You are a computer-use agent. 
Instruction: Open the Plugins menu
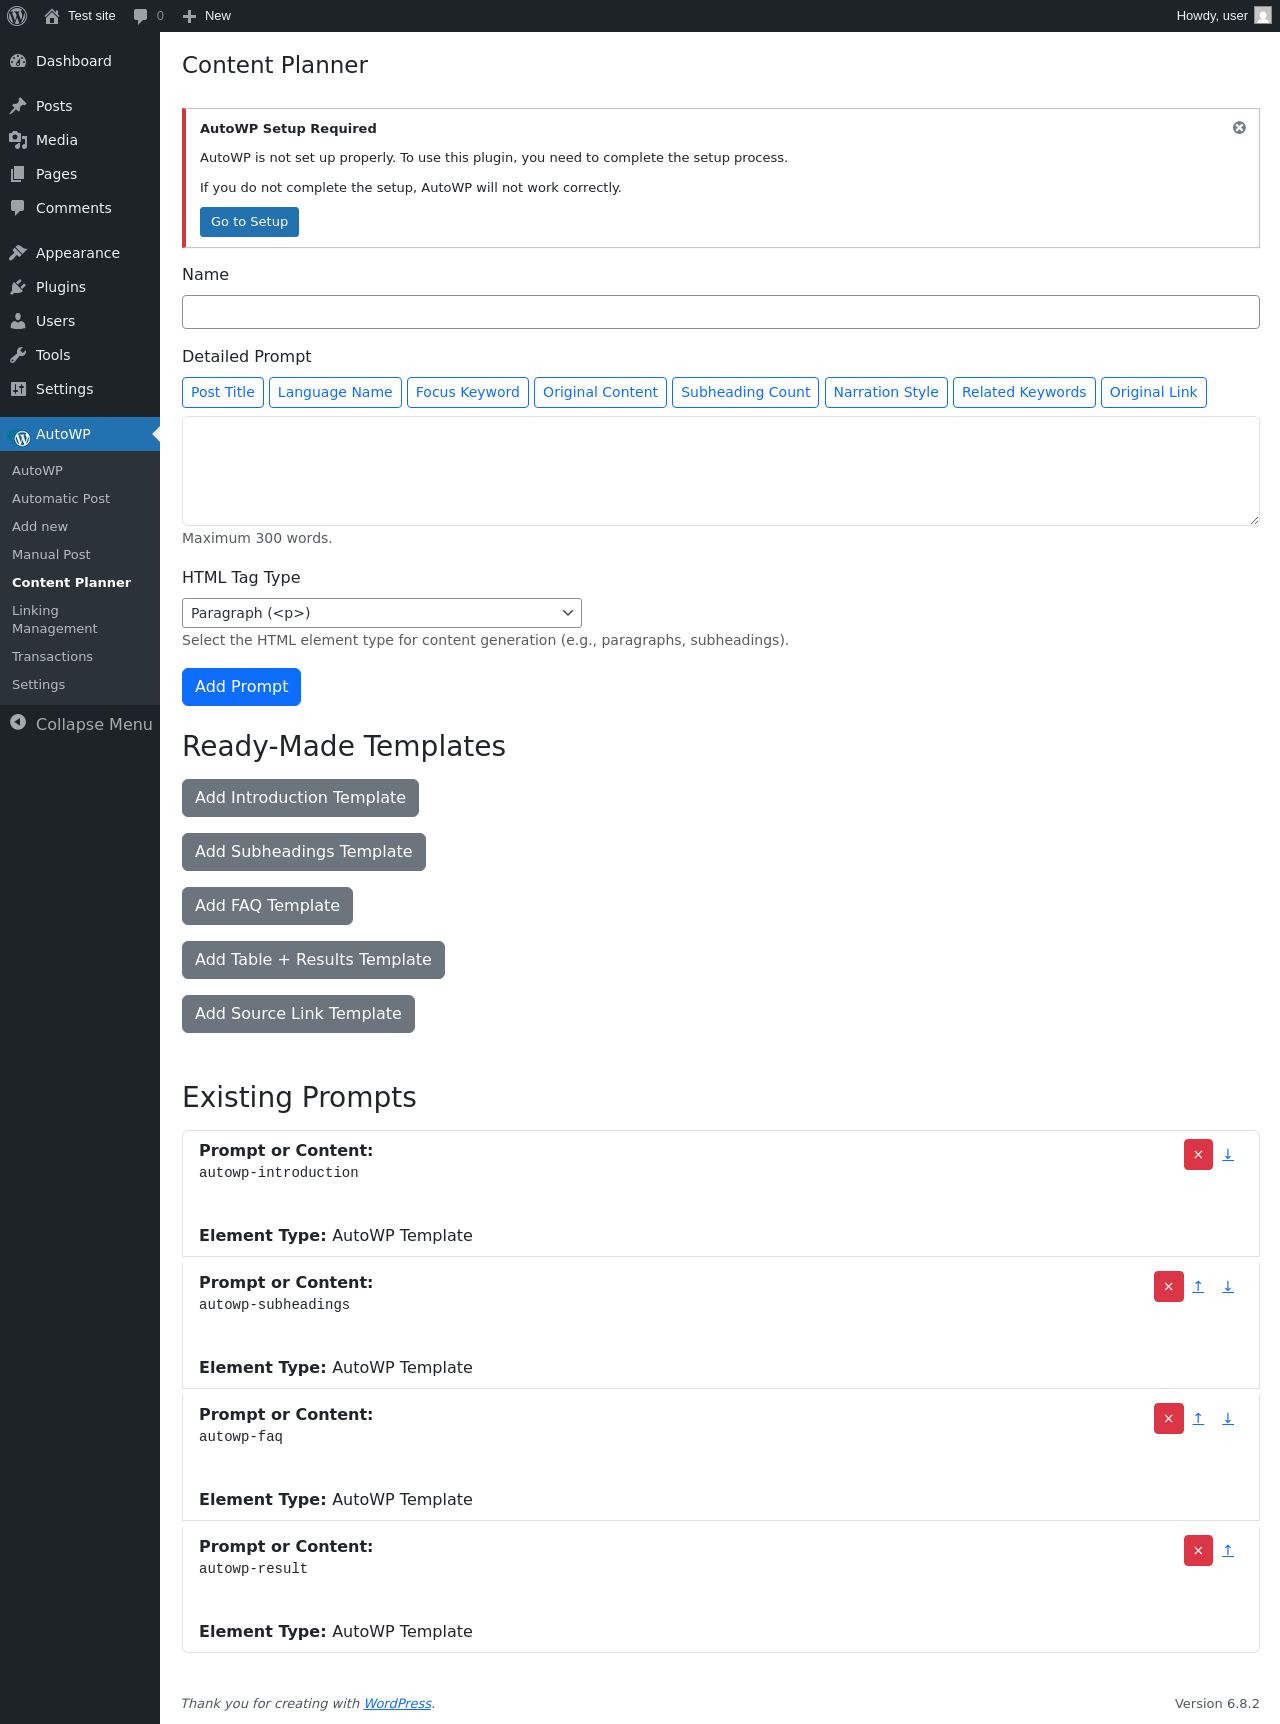80,287
